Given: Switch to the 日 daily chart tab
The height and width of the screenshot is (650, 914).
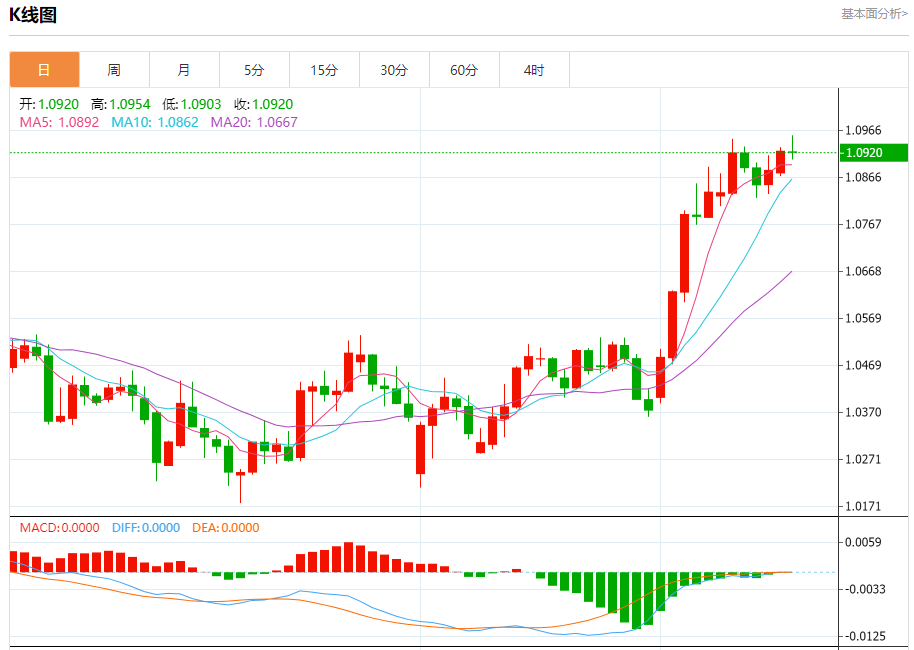Looking at the screenshot, I should (x=44, y=70).
